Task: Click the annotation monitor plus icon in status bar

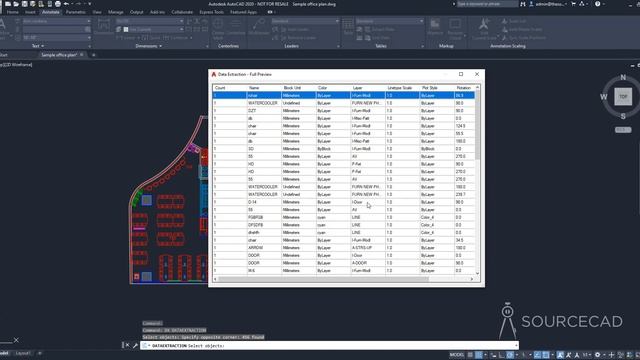Action: (611, 355)
